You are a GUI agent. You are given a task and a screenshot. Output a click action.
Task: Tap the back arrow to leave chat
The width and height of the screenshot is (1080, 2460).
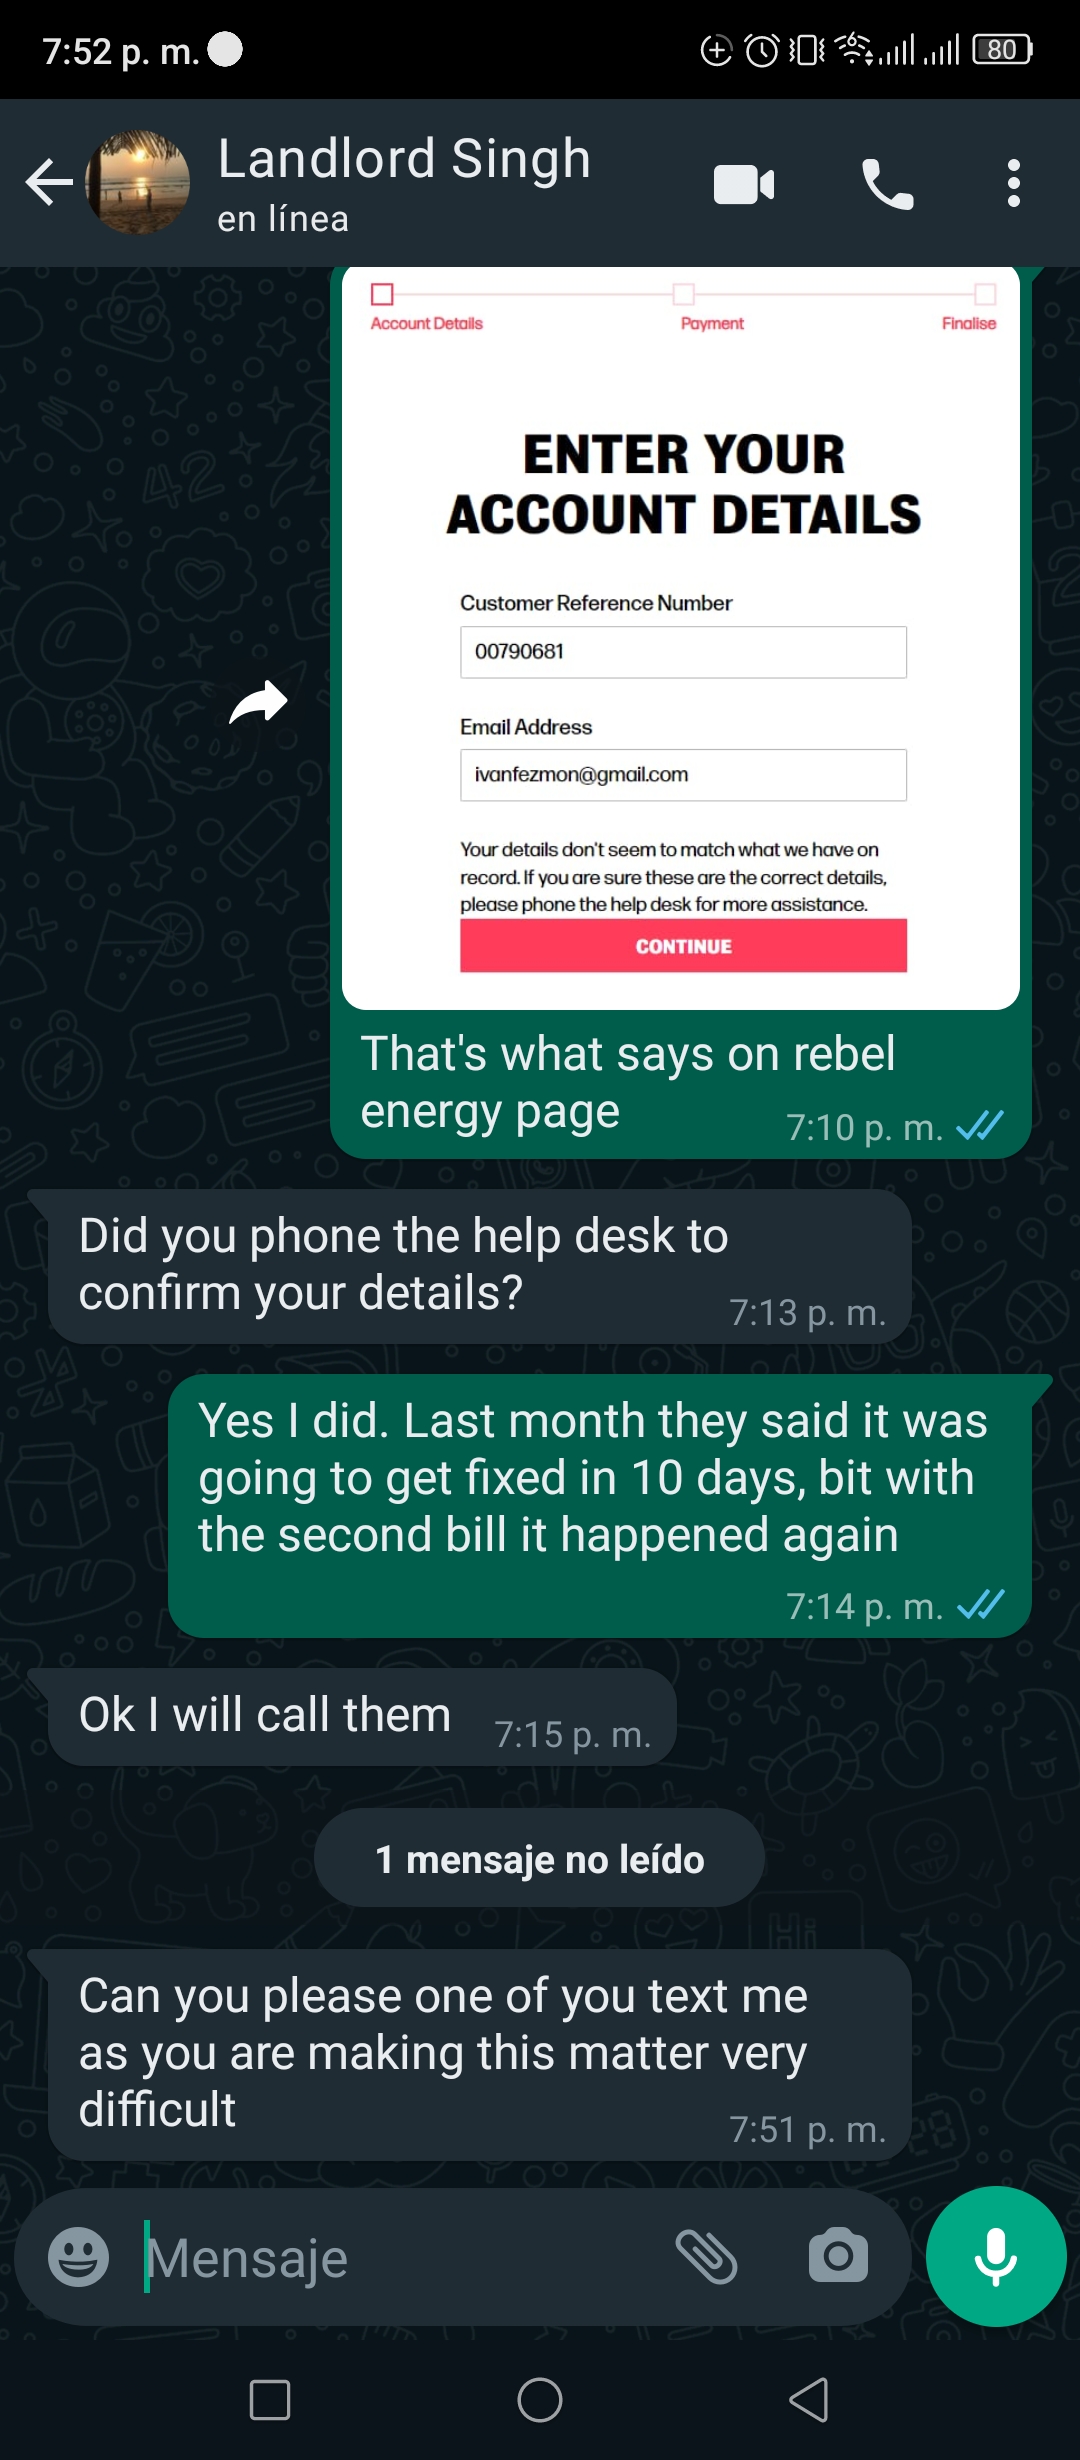pyautogui.click(x=49, y=183)
